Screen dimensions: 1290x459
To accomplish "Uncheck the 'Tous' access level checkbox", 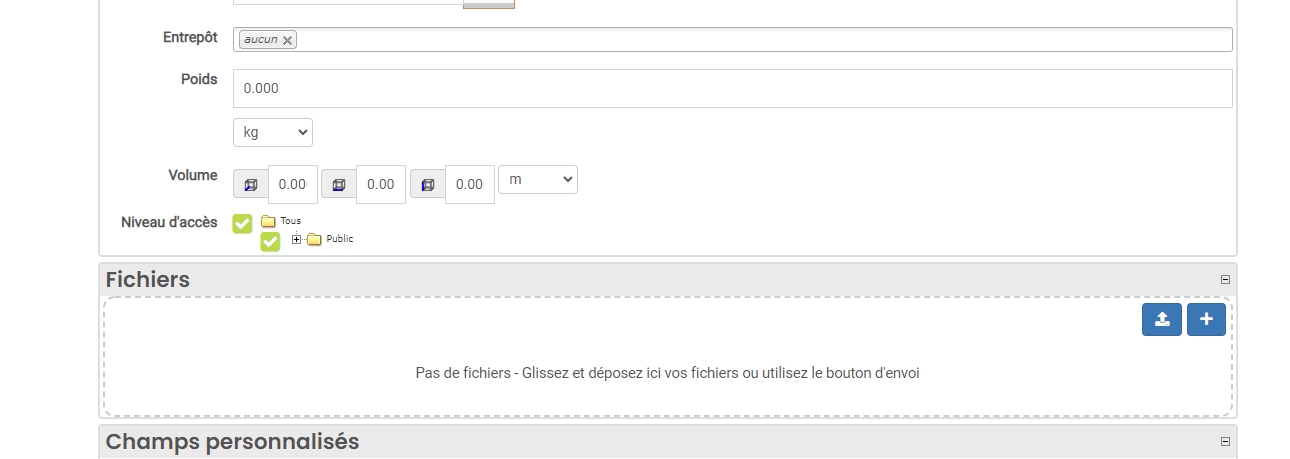I will click(242, 223).
